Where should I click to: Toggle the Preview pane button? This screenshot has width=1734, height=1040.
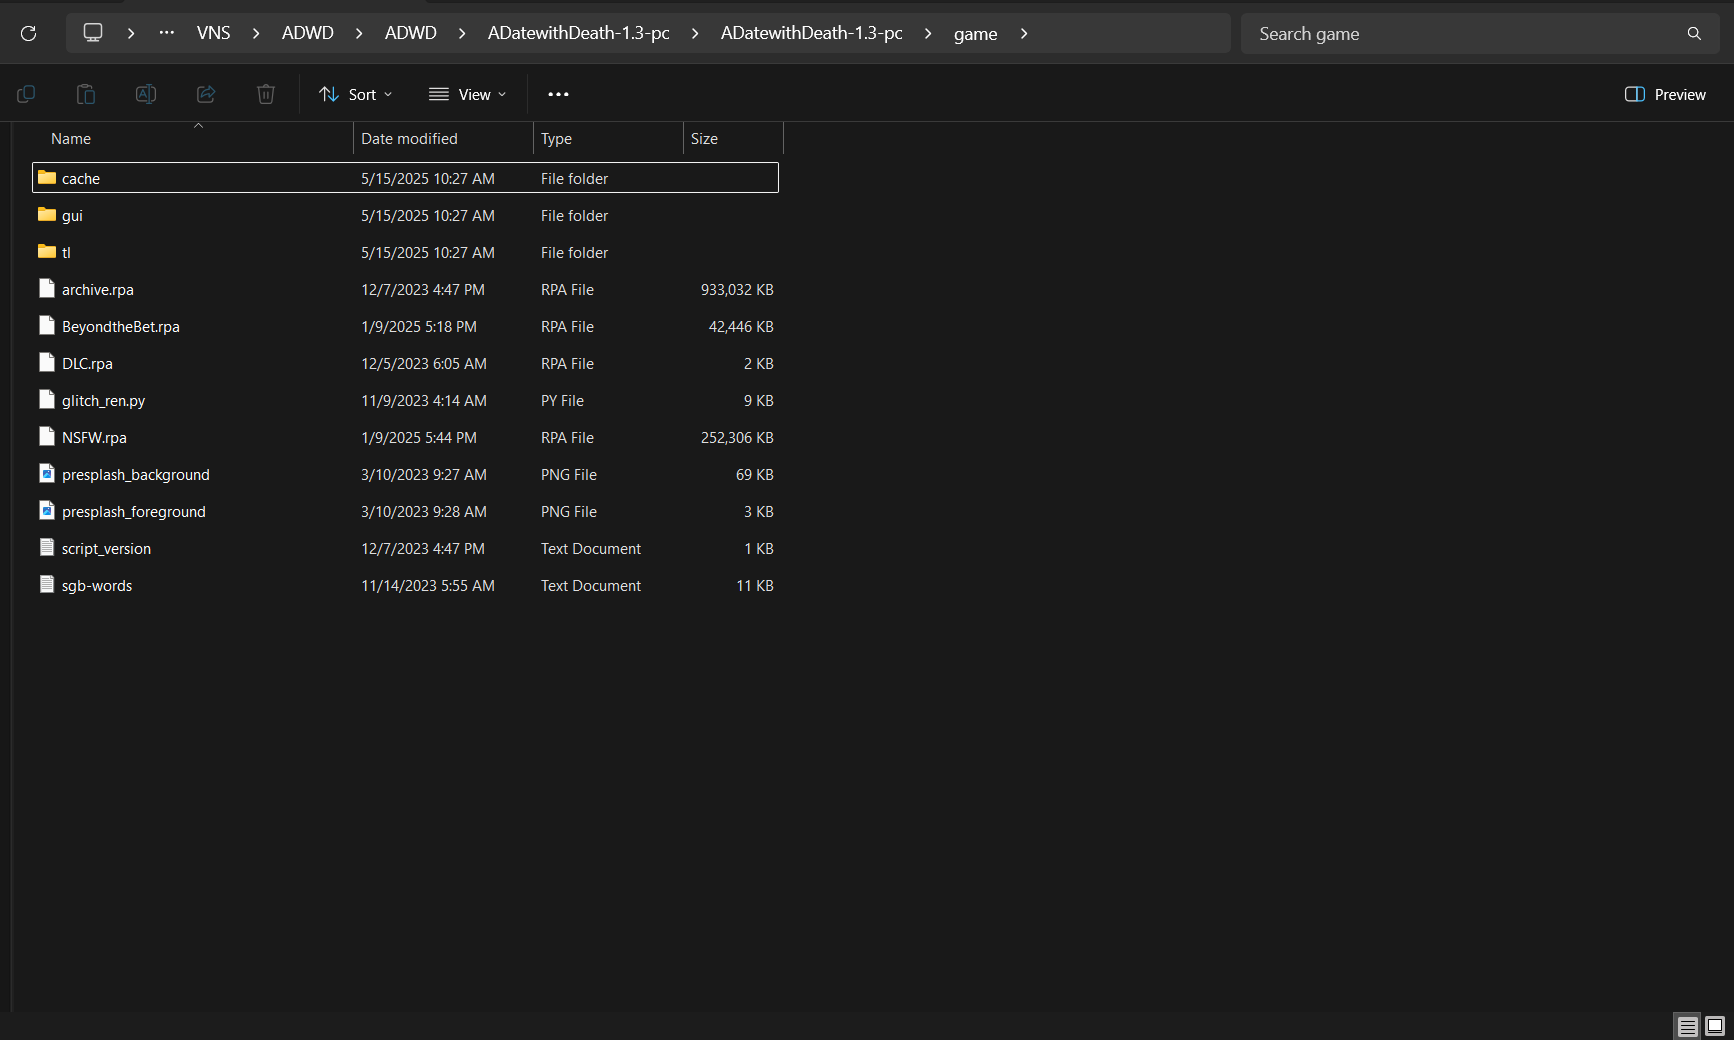(x=1665, y=94)
